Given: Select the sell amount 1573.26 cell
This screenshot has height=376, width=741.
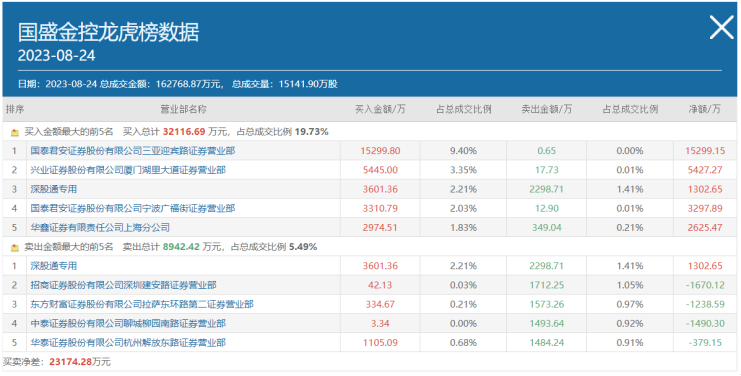Looking at the screenshot, I should point(546,304).
